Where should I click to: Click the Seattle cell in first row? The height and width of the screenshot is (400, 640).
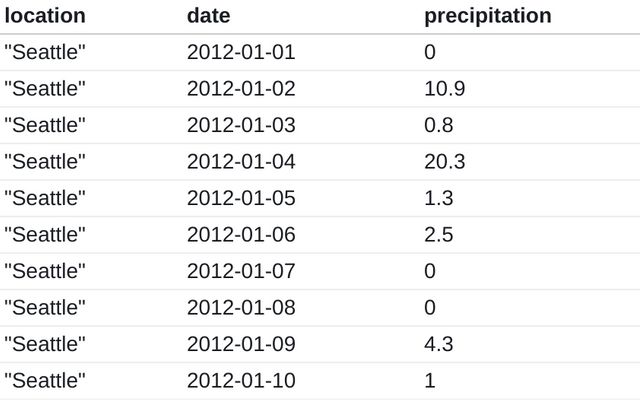pyautogui.click(x=45, y=52)
